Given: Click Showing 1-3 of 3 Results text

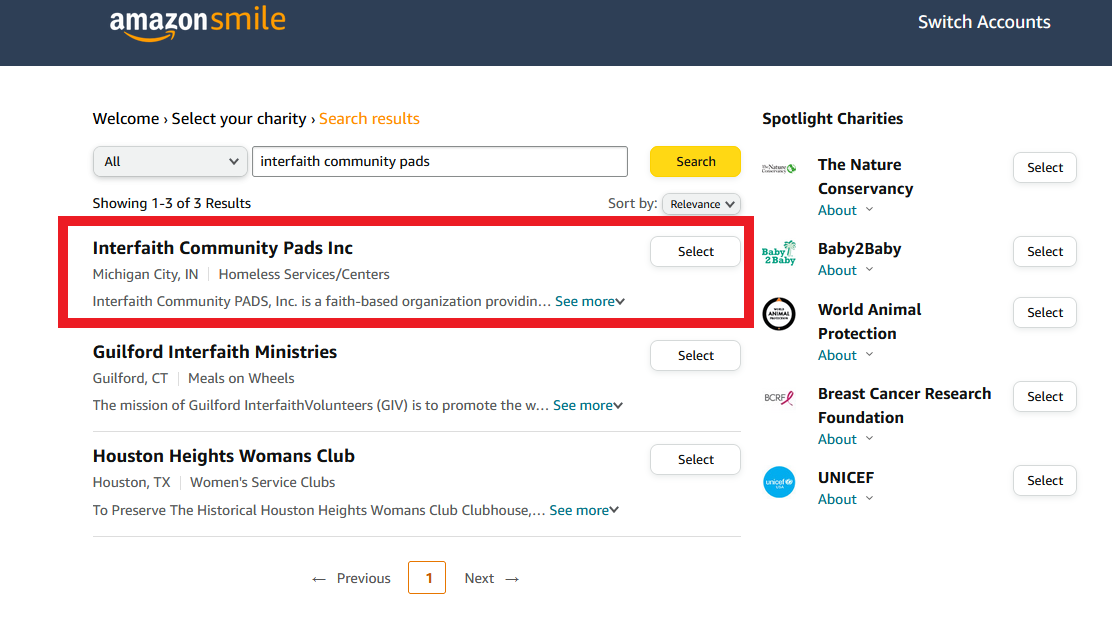Looking at the screenshot, I should [172, 204].
